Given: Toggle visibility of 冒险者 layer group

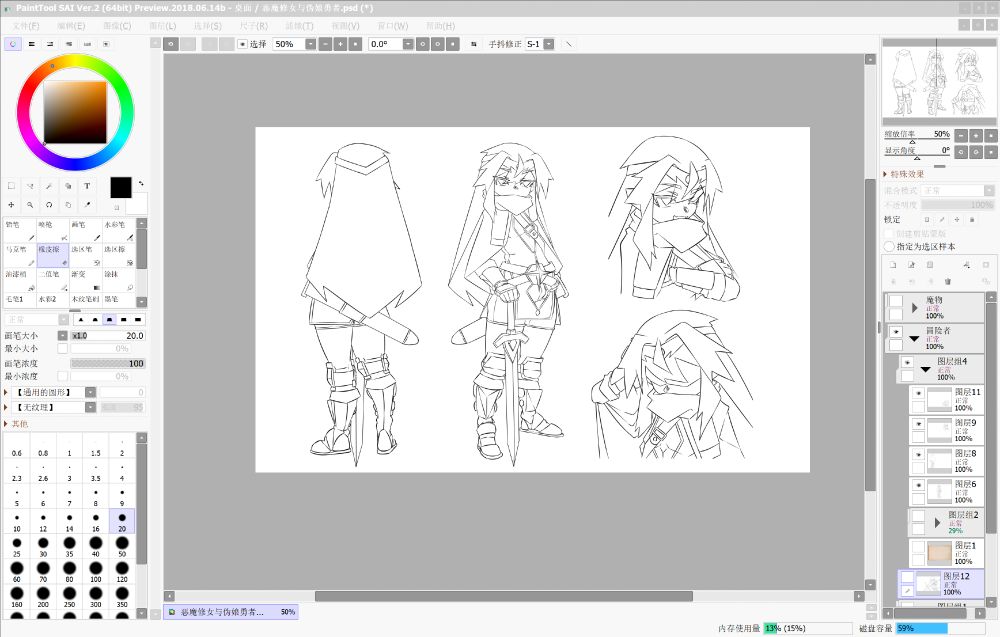Looking at the screenshot, I should pyautogui.click(x=895, y=331).
